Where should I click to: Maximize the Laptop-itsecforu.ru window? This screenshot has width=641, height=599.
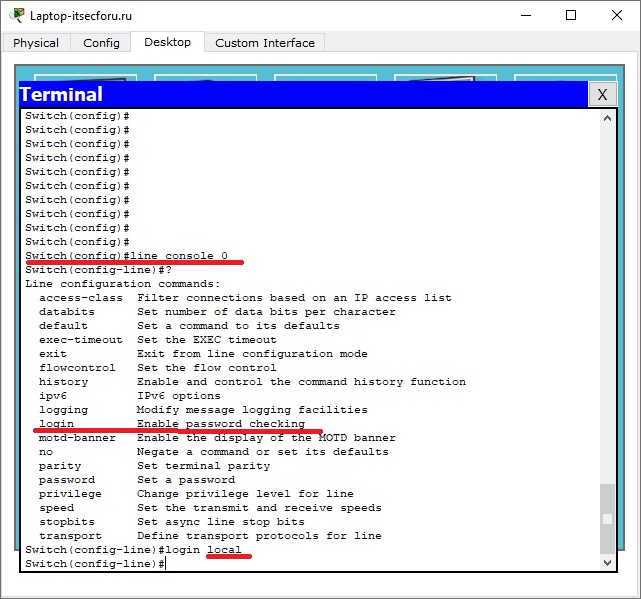point(571,16)
